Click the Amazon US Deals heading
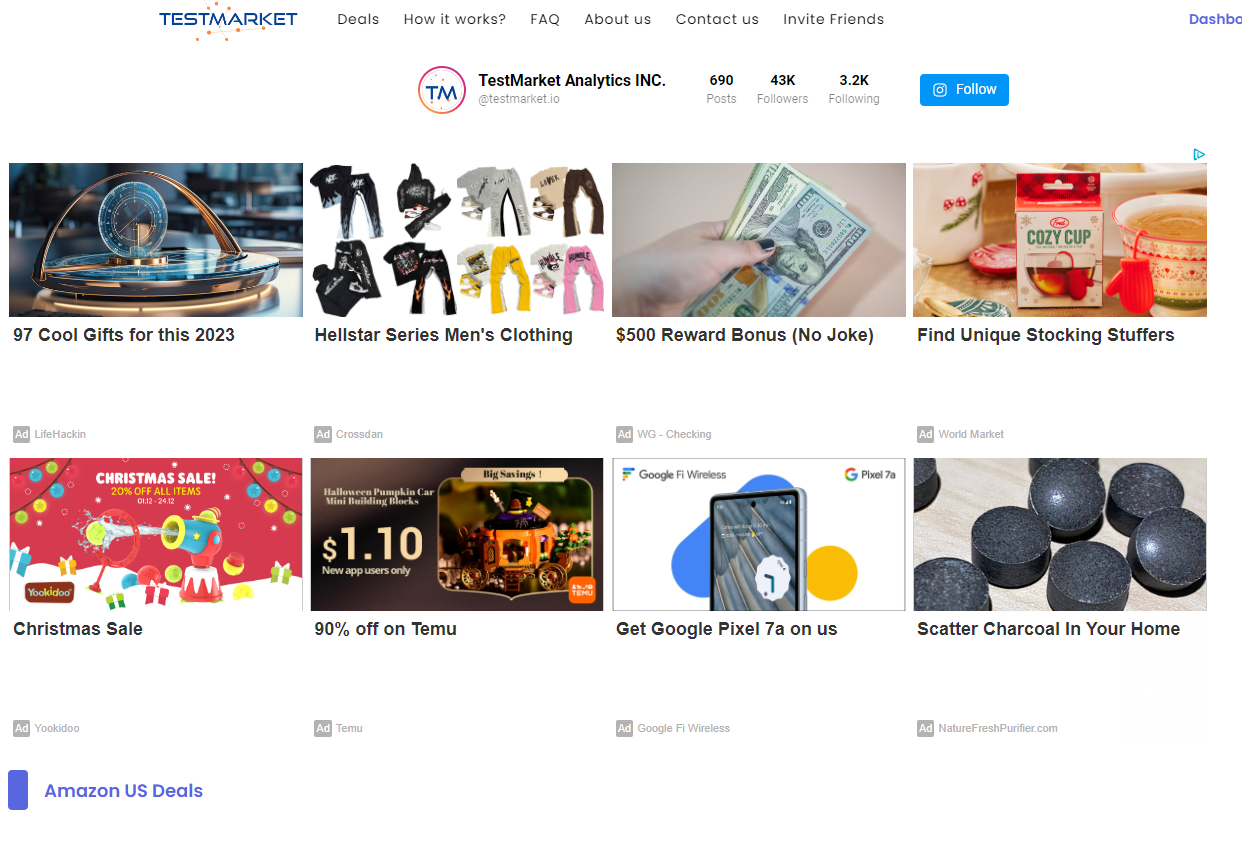 [124, 791]
